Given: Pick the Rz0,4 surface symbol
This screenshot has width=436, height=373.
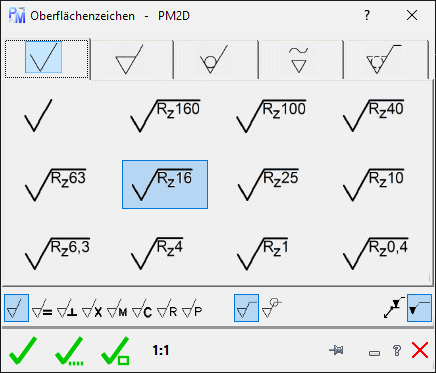Looking at the screenshot, I should click(375, 253).
